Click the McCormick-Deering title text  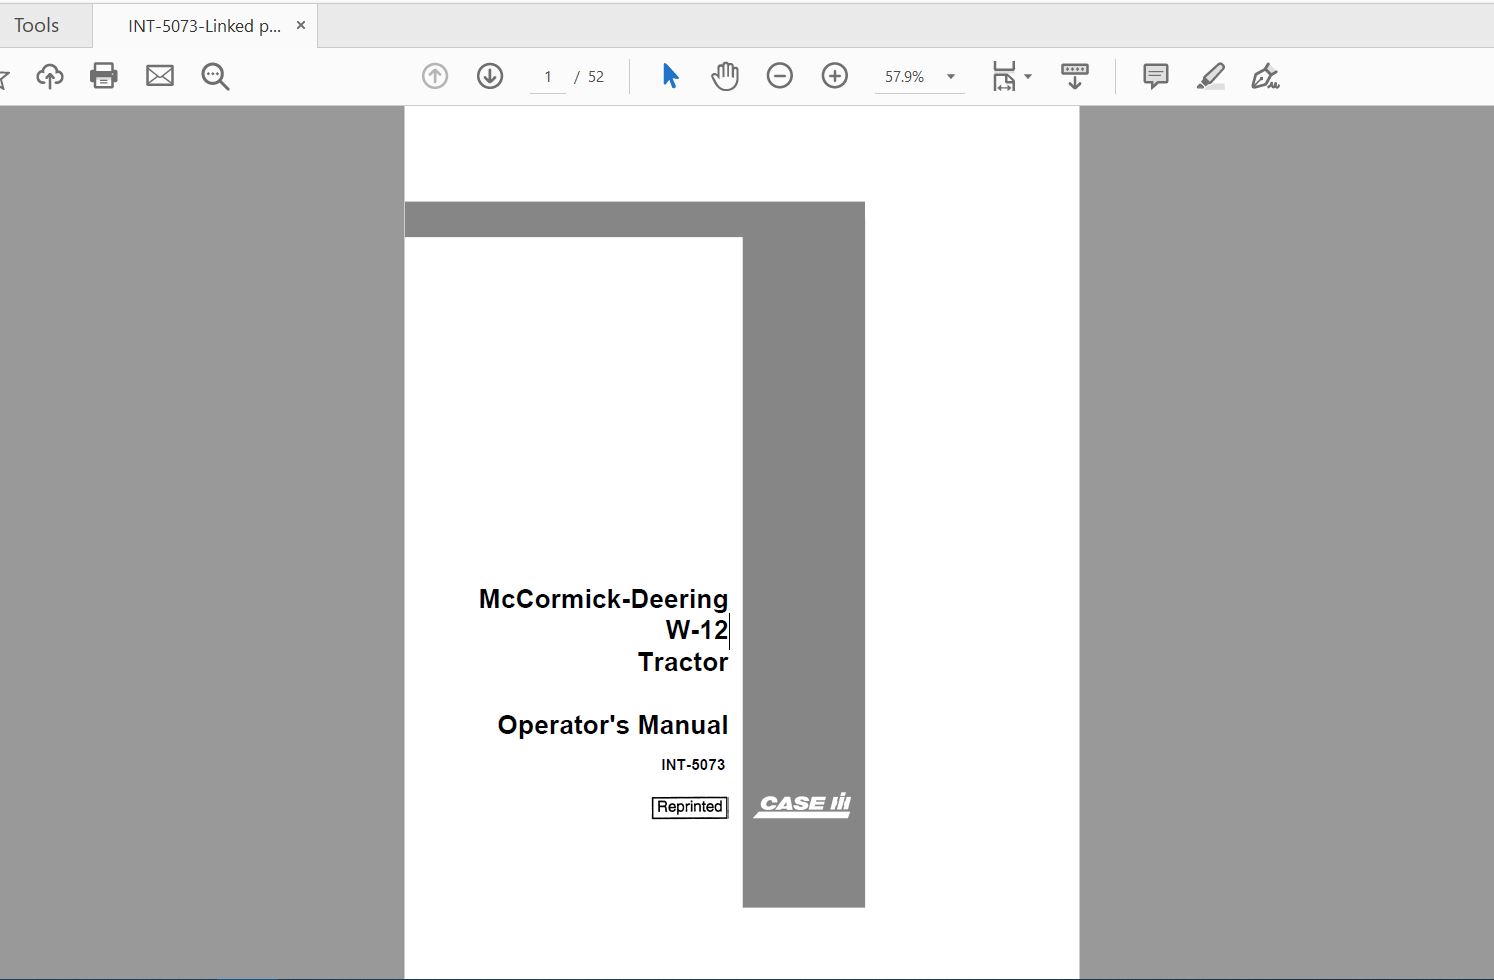[603, 599]
